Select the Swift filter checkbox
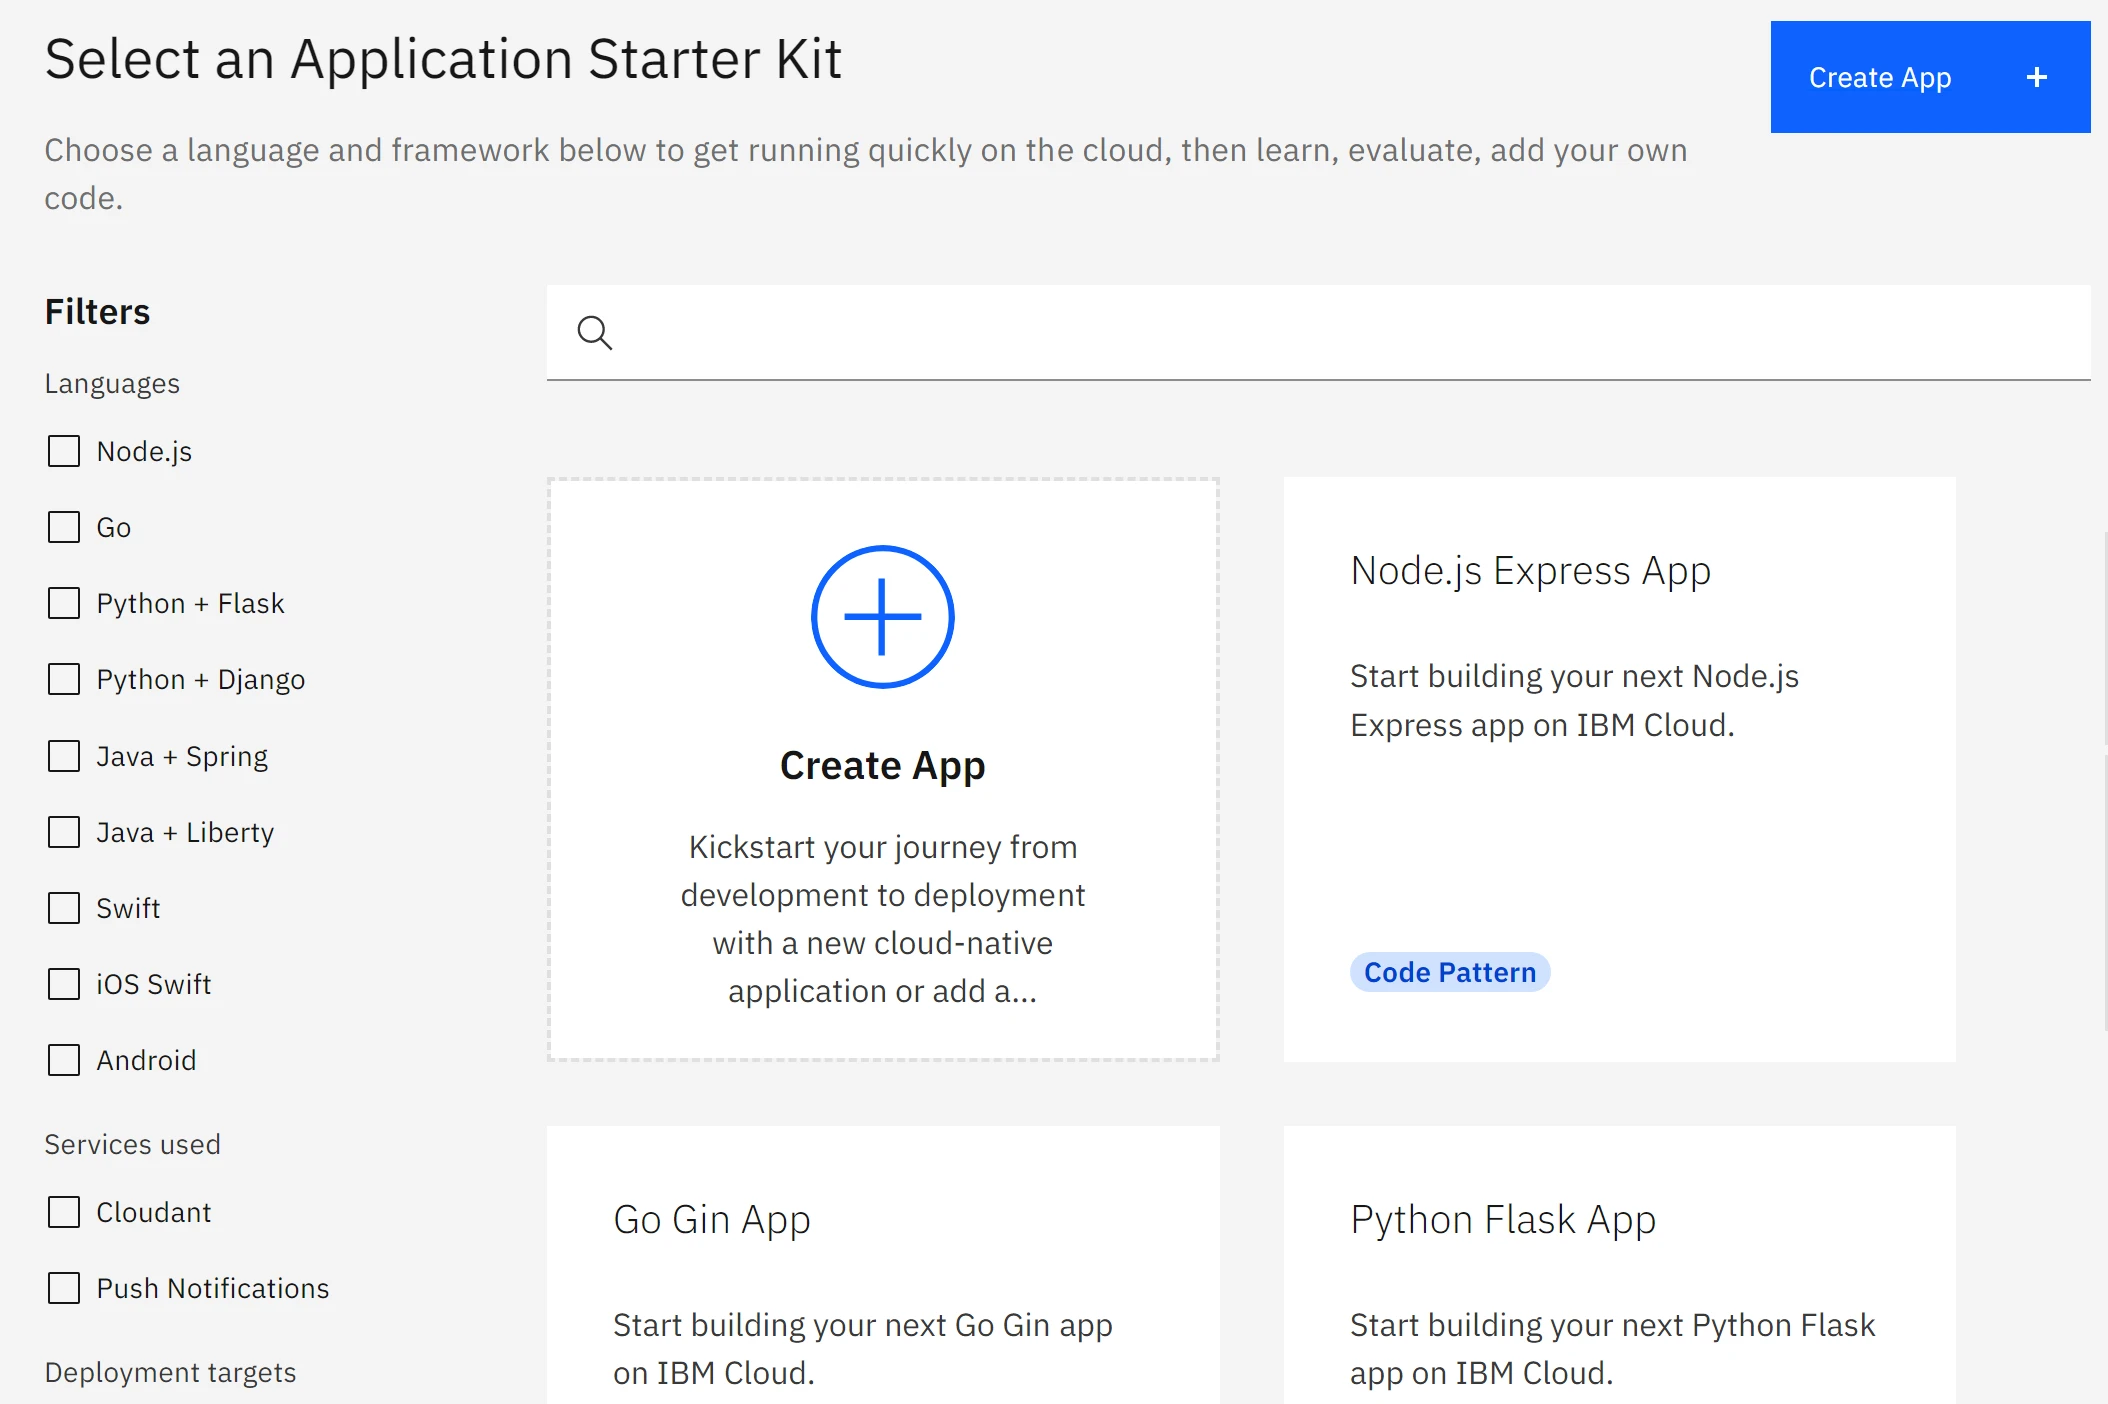The image size is (2108, 1404). (64, 908)
